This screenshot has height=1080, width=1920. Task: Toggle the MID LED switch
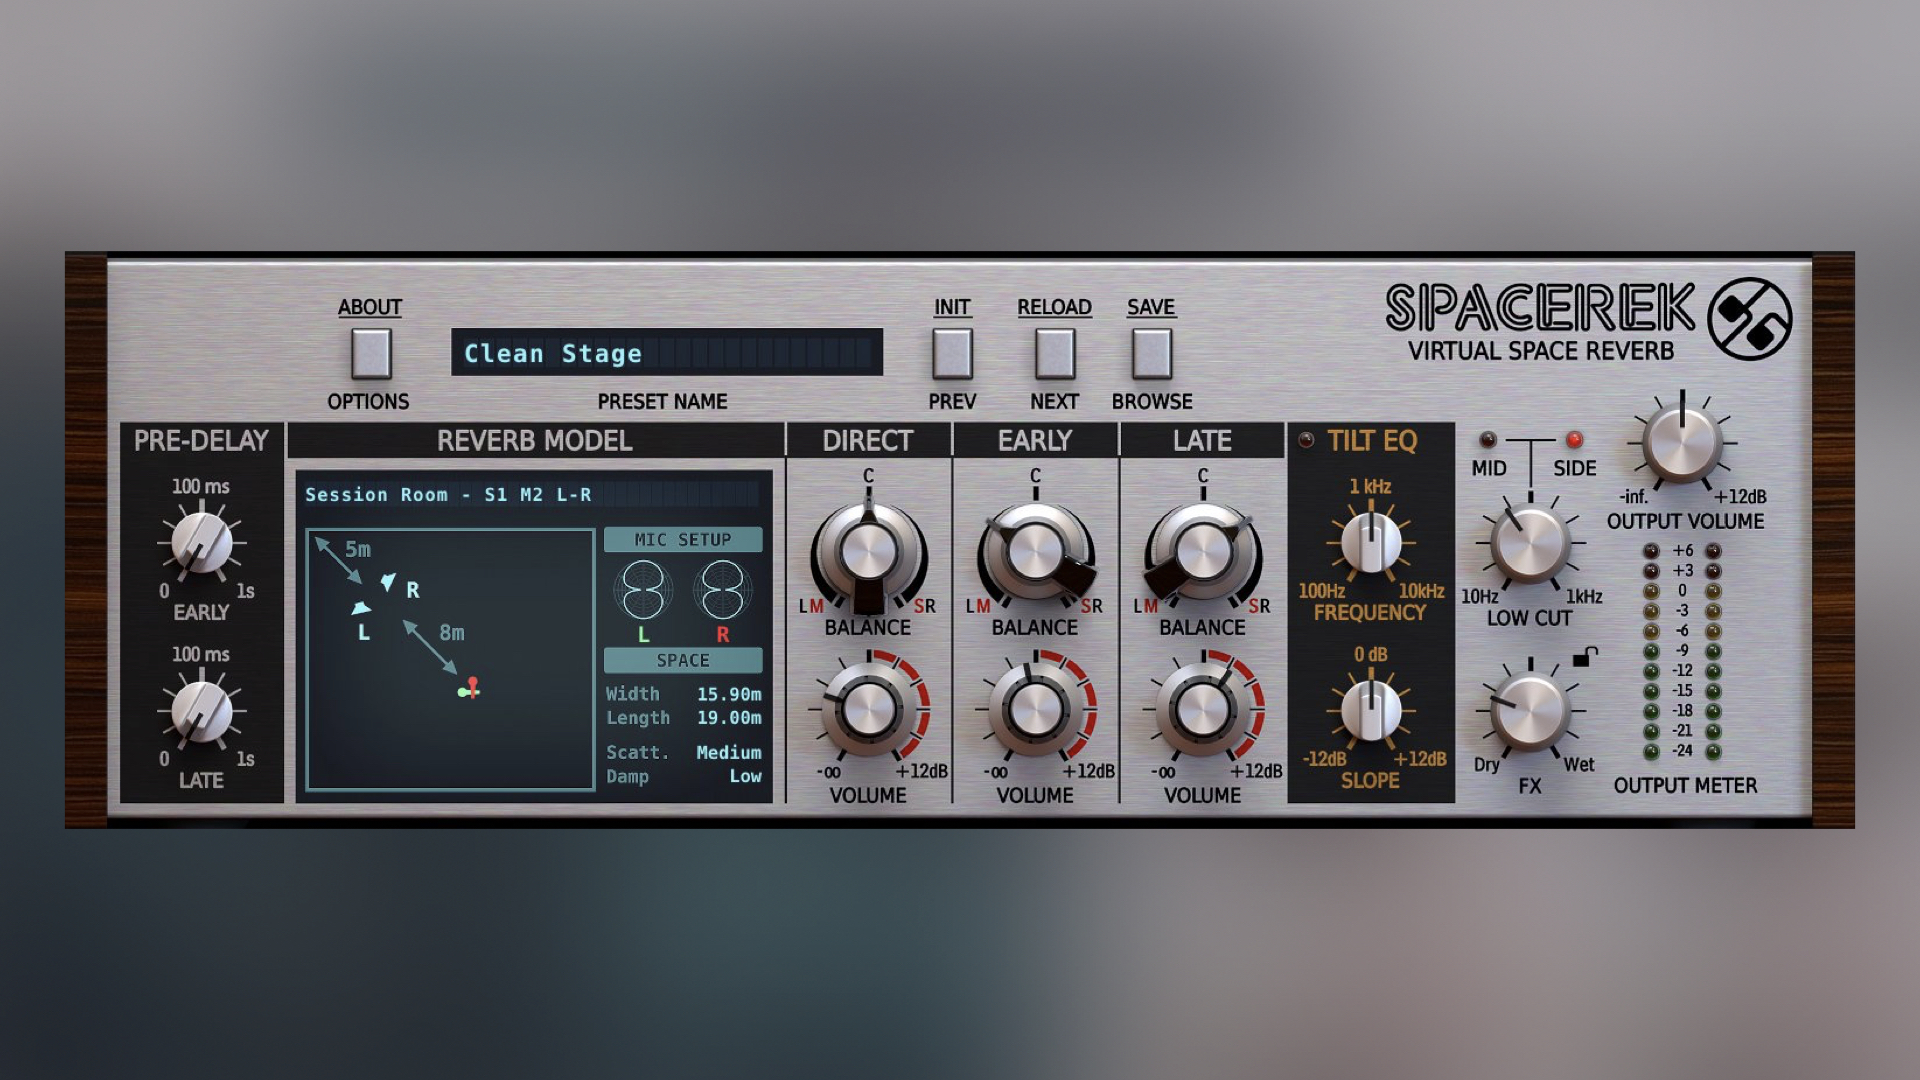(x=1488, y=439)
